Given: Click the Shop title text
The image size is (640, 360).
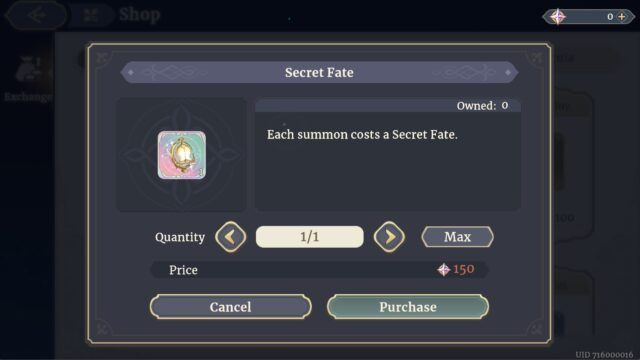Looking at the screenshot, I should tap(140, 15).
